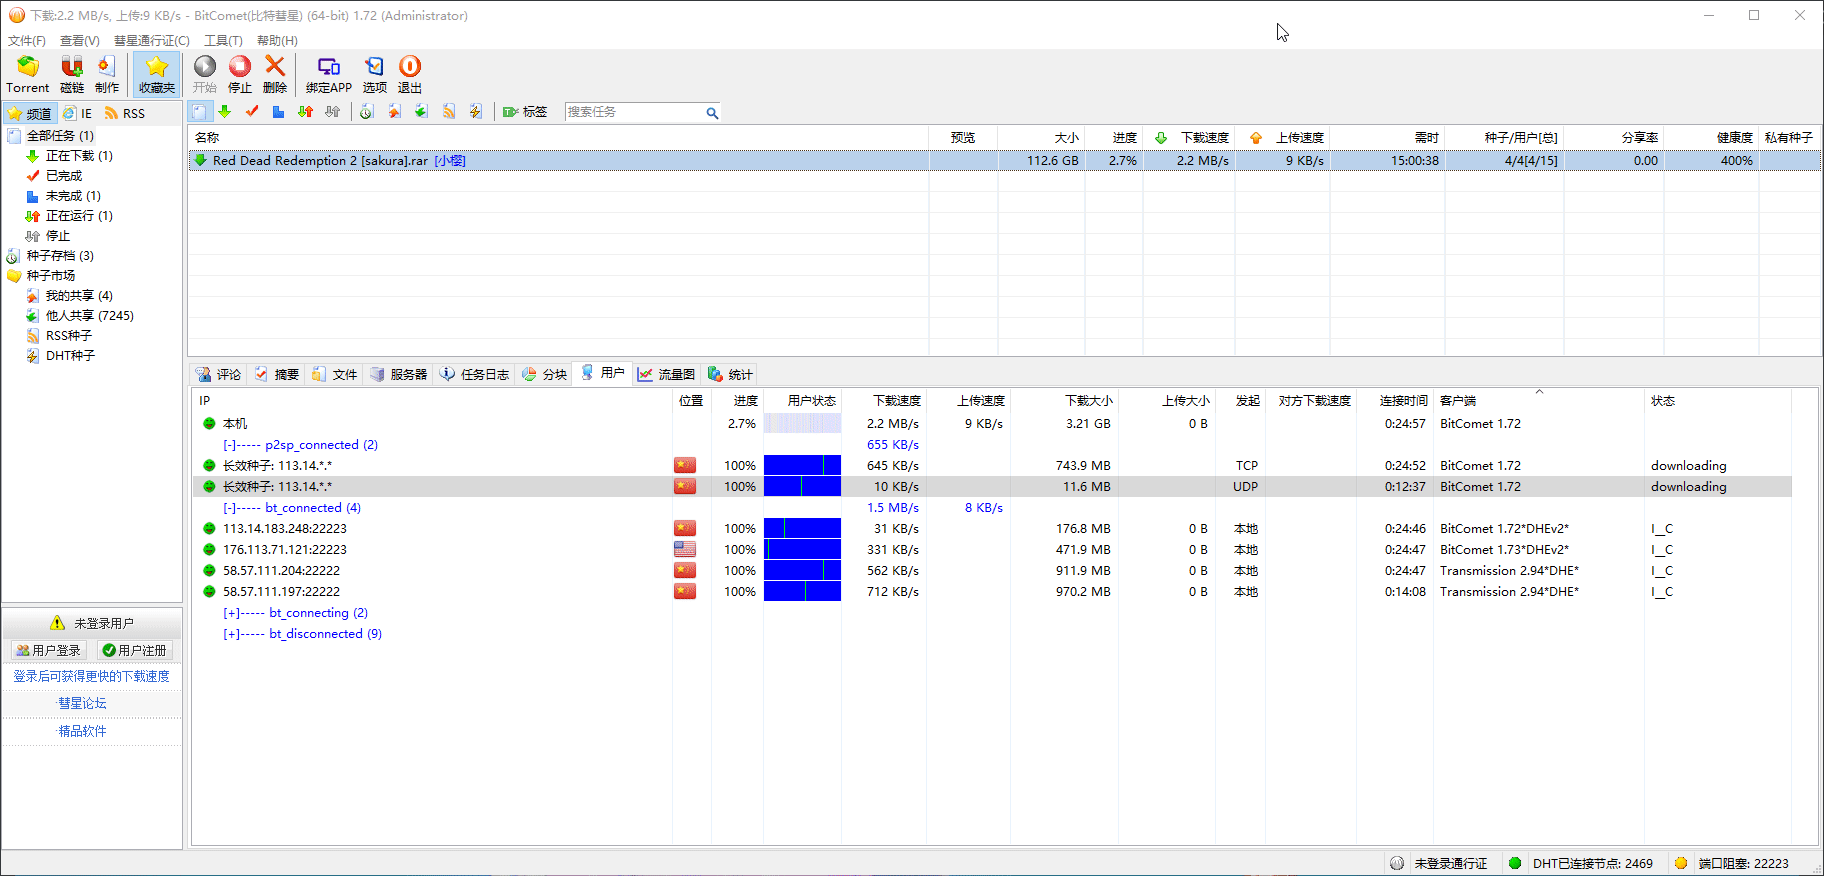Viewport: 1824px width, 876px height.
Task: Open the bind APP (绑定APP) tool
Action: coord(329,75)
